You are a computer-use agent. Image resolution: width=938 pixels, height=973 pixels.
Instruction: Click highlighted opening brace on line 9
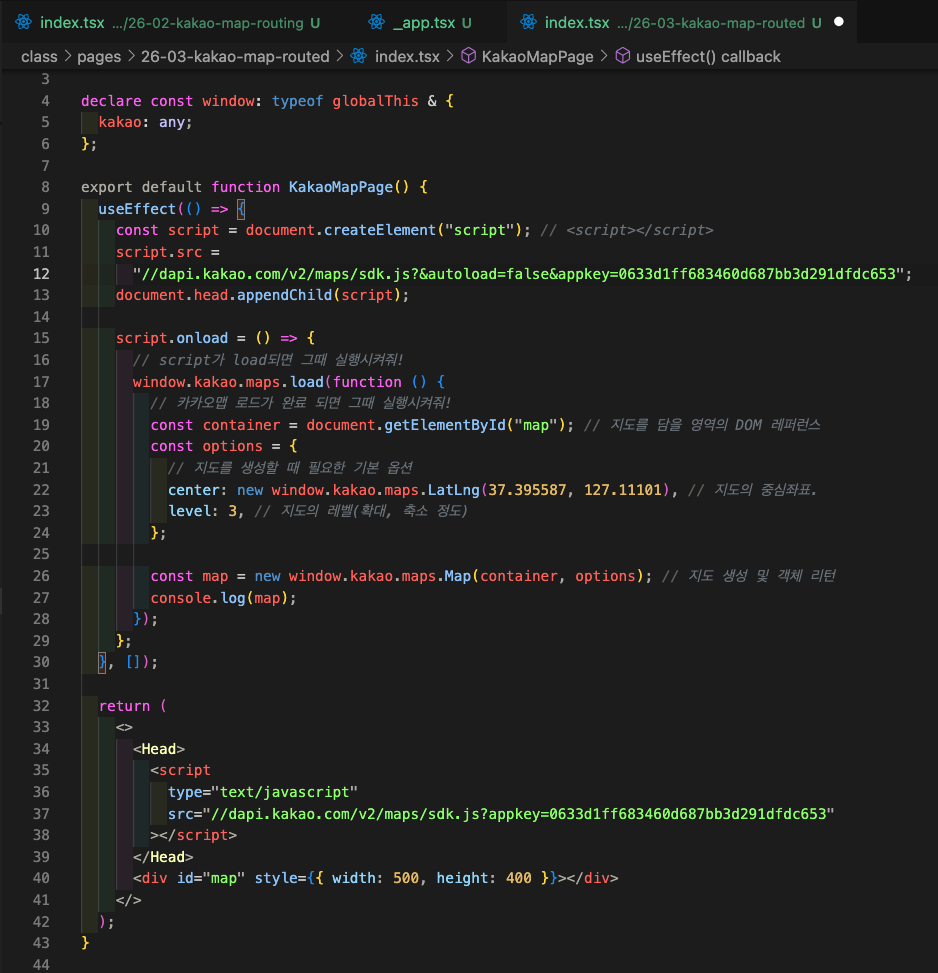click(x=241, y=208)
